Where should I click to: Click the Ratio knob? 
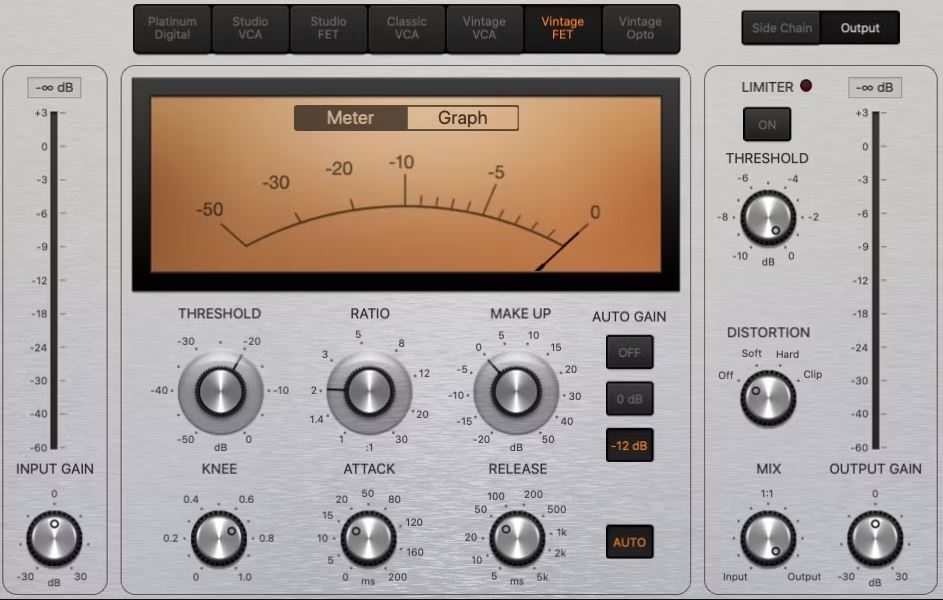[x=369, y=392]
